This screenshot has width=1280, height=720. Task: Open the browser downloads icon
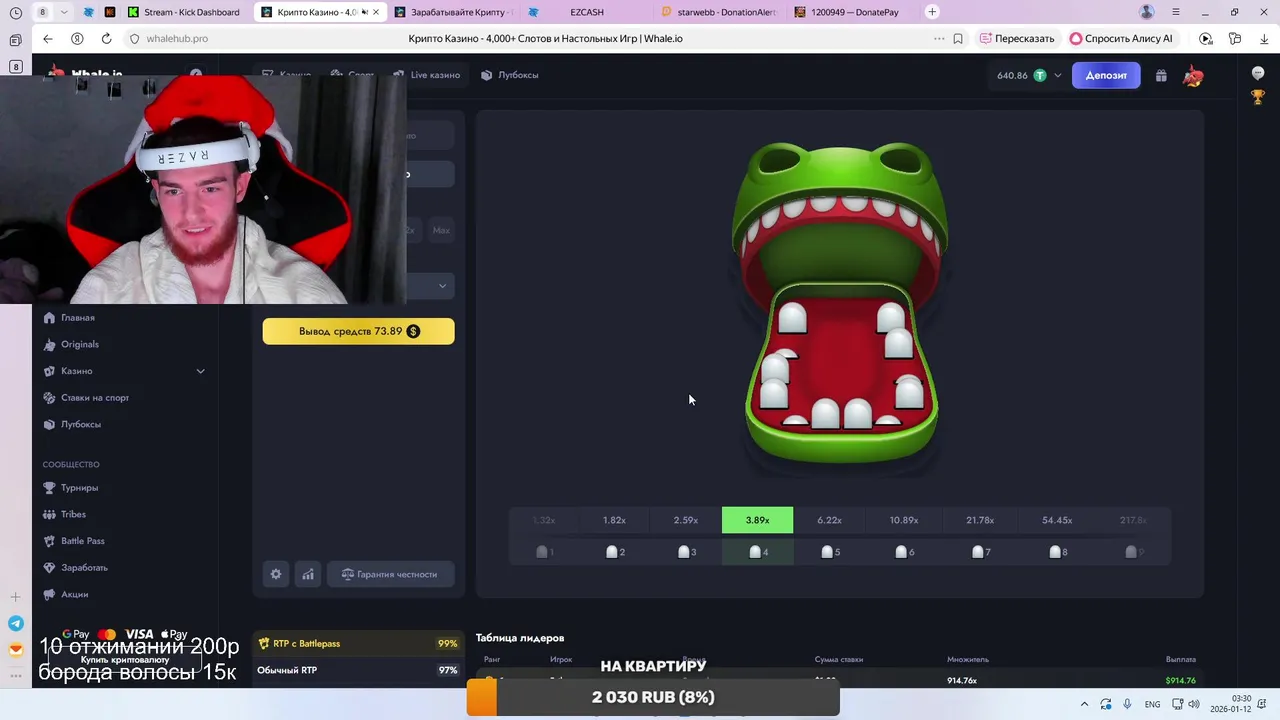(x=1263, y=38)
